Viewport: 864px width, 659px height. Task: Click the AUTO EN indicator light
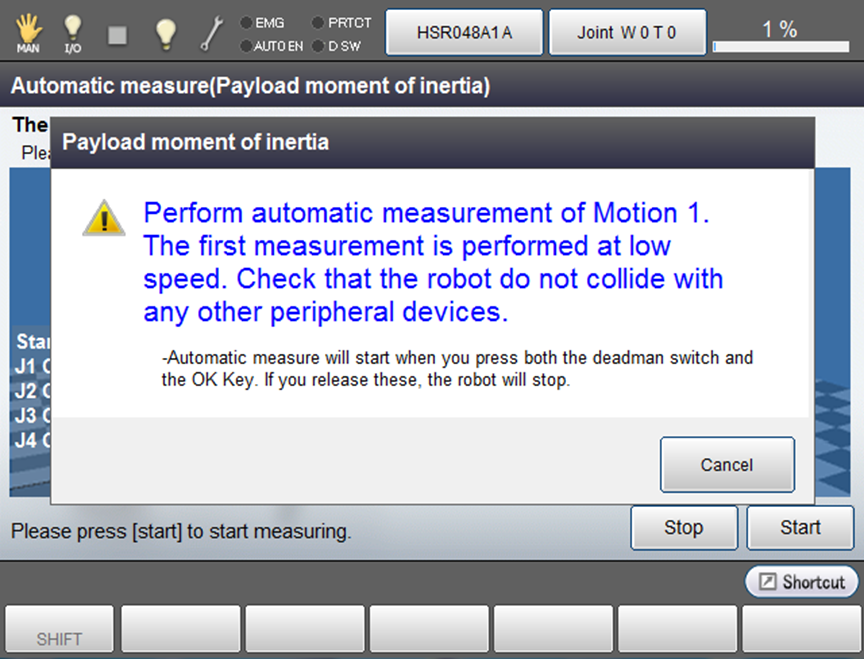[x=246, y=46]
